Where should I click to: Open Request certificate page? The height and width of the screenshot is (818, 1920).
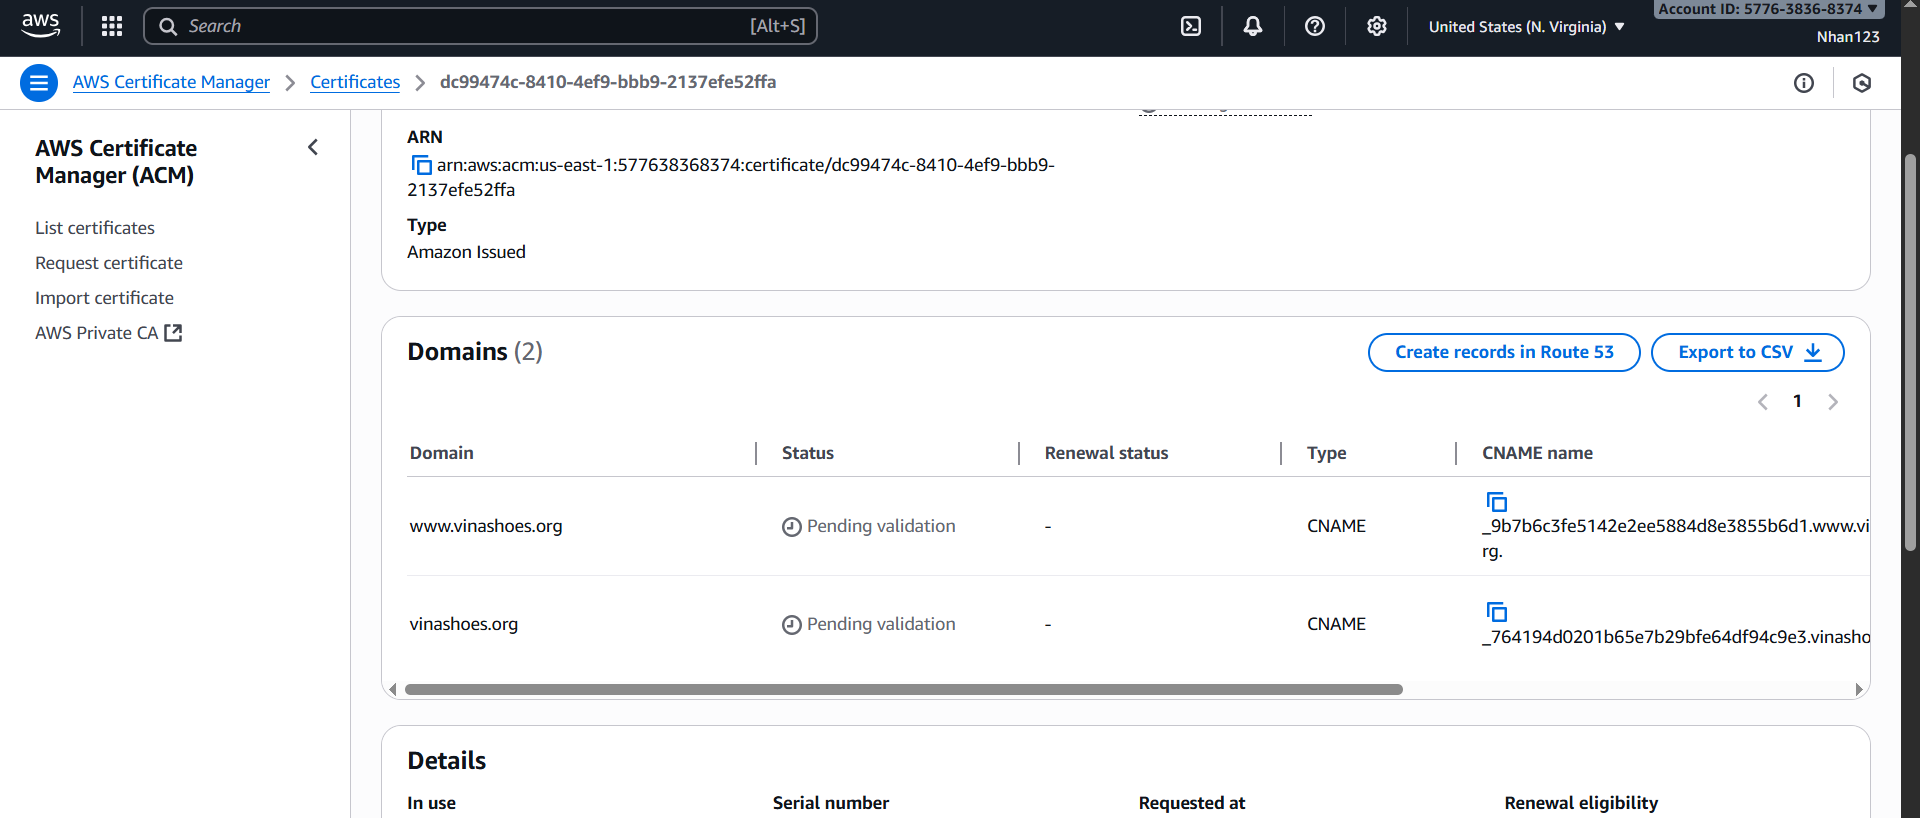pos(109,263)
